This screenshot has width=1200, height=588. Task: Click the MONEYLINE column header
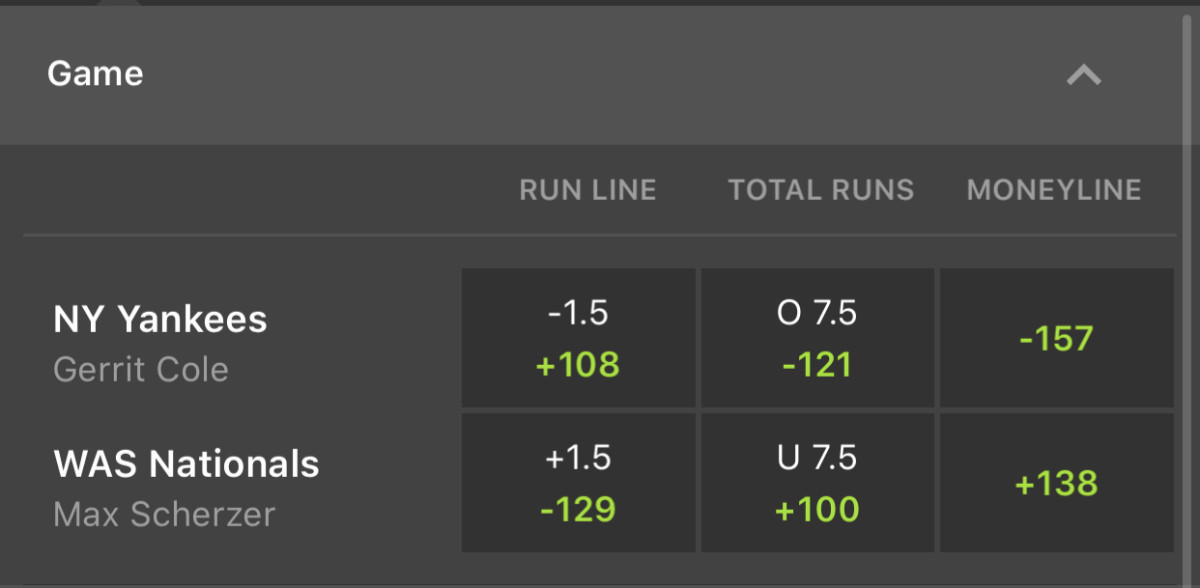1052,189
